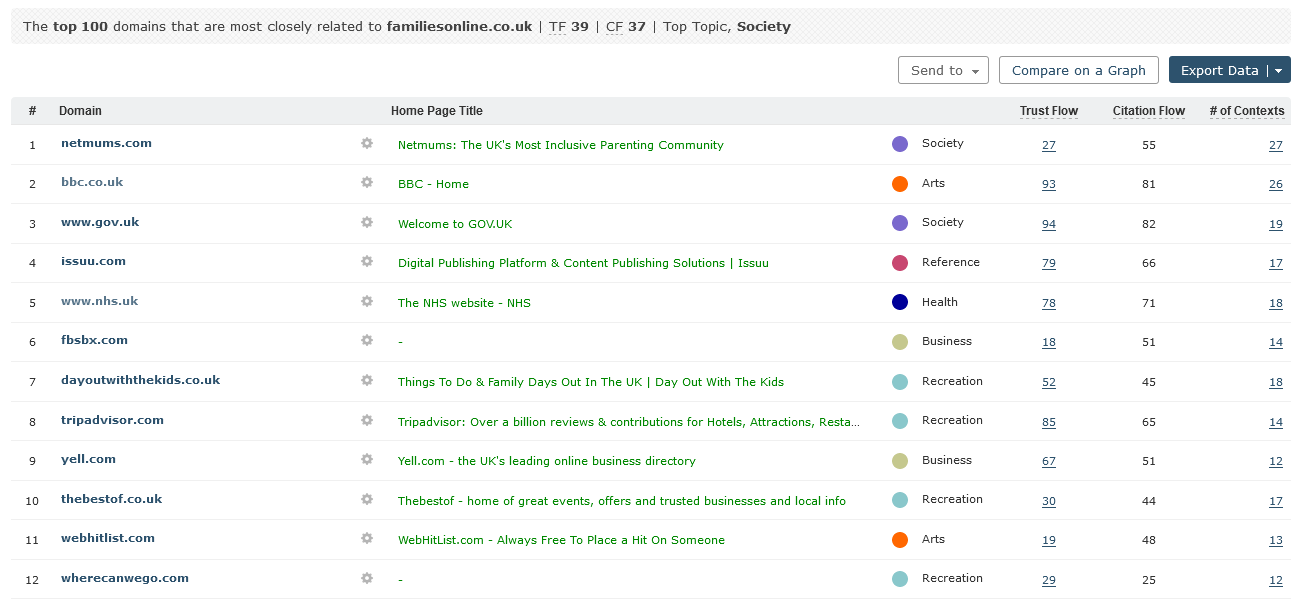Open gear options for fbsbx.com

(x=367, y=340)
